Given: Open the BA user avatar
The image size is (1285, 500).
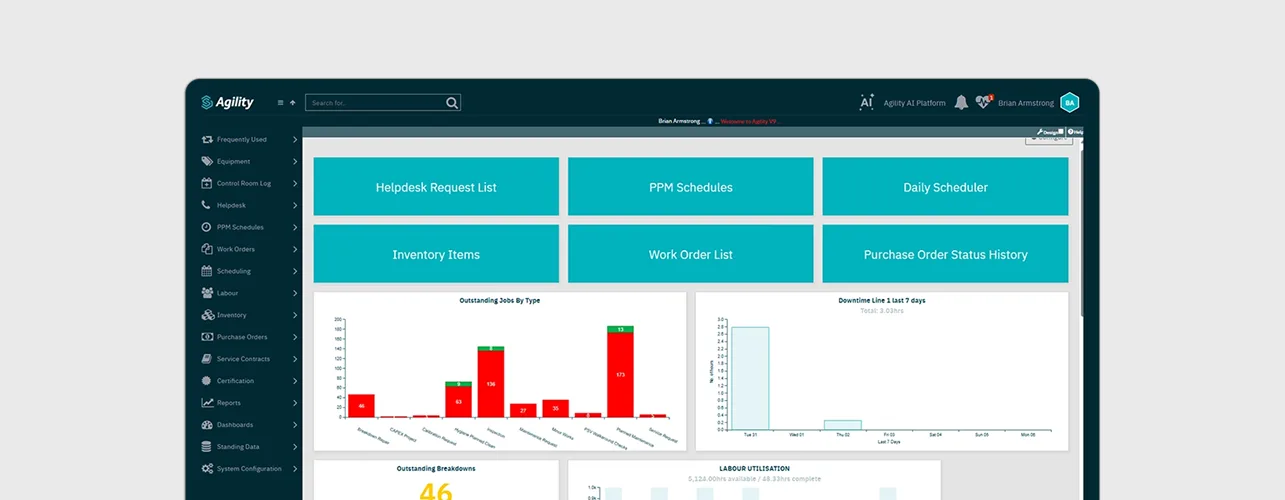Looking at the screenshot, I should pyautogui.click(x=1069, y=102).
